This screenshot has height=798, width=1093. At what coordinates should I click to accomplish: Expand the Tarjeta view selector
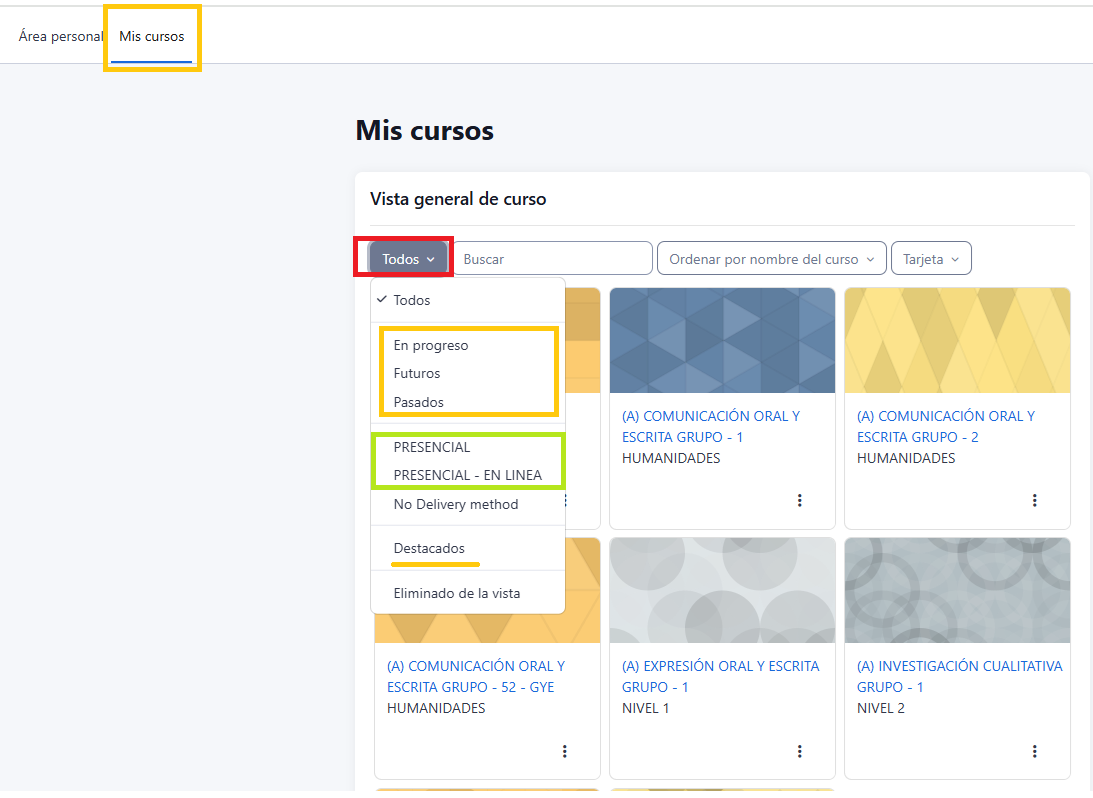tap(930, 259)
